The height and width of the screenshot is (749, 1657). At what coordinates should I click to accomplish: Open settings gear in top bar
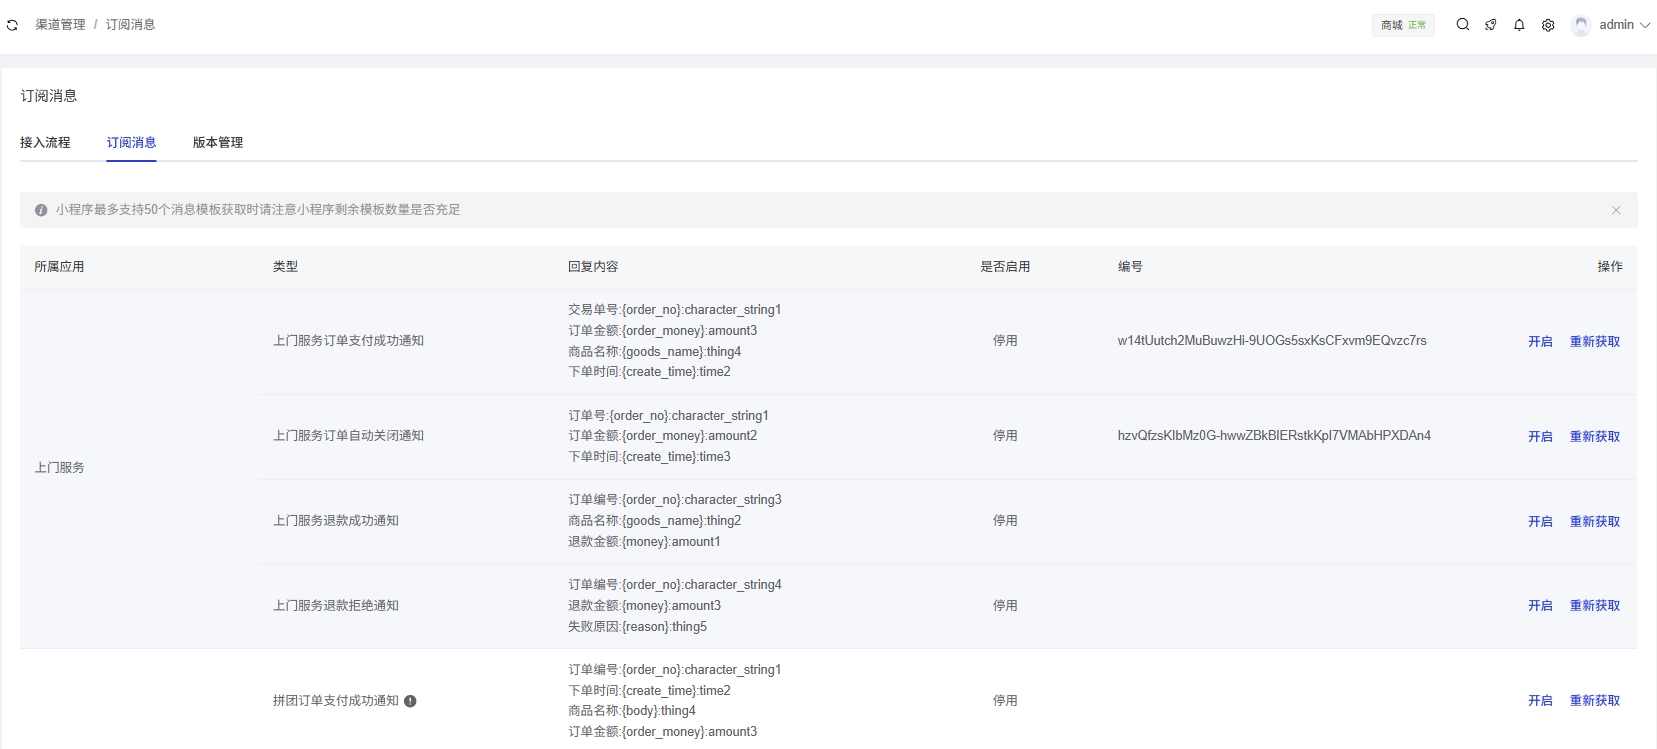(x=1548, y=25)
